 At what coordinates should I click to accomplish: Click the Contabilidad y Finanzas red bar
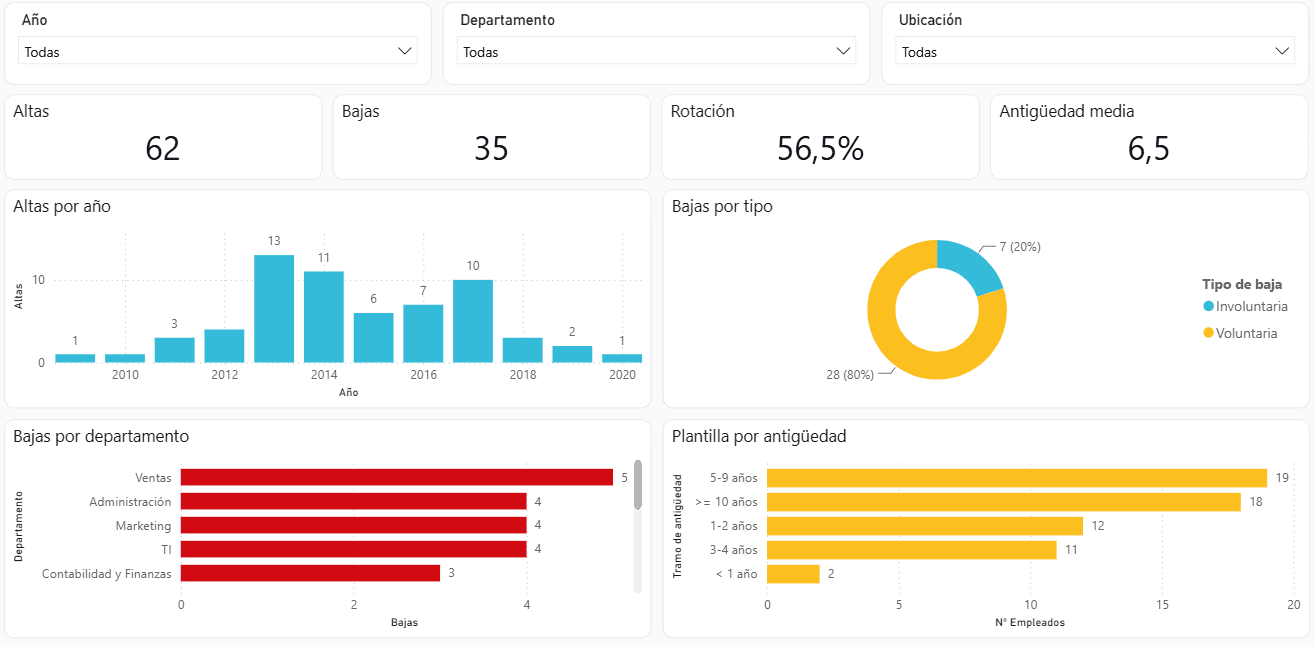[310, 573]
